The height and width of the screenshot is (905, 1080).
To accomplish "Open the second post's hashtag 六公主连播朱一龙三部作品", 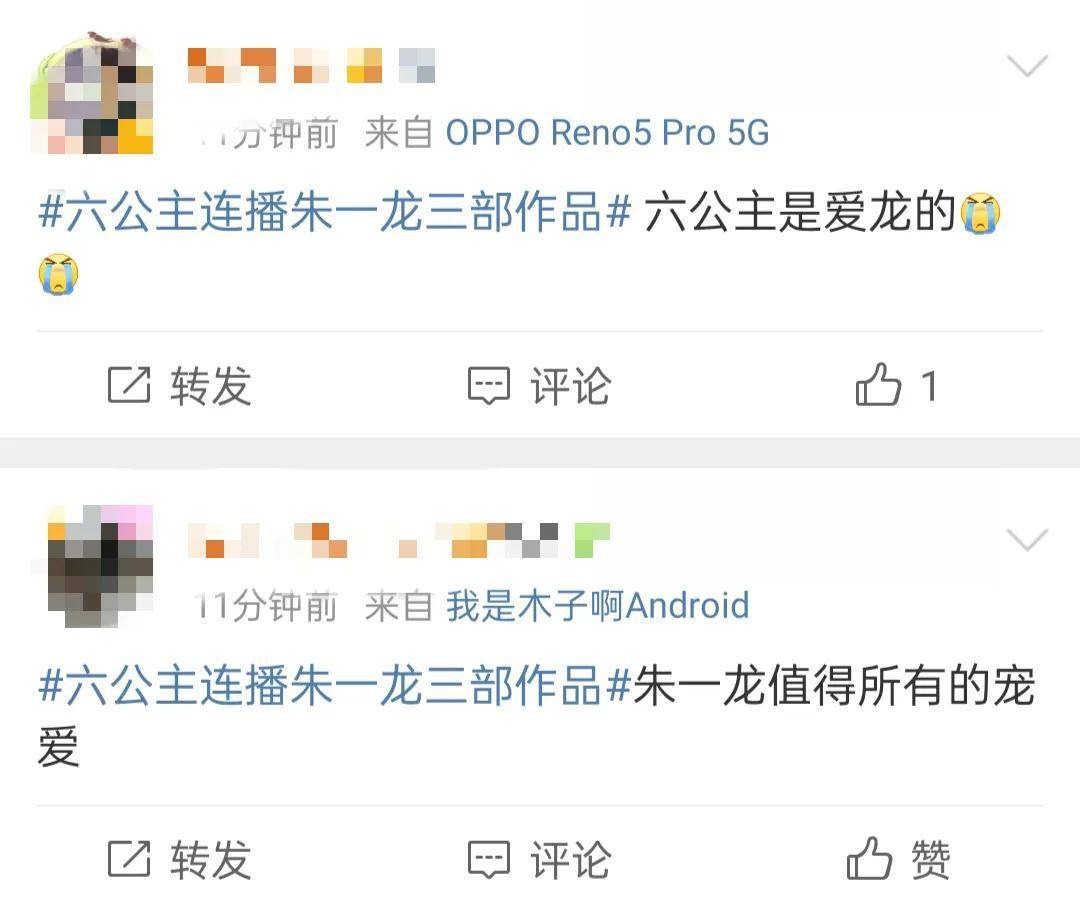I will click(335, 685).
